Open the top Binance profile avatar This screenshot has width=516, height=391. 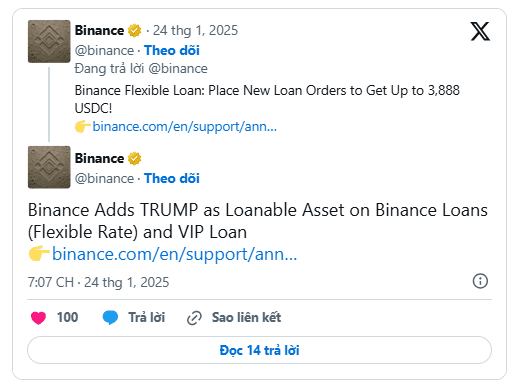pyautogui.click(x=49, y=41)
